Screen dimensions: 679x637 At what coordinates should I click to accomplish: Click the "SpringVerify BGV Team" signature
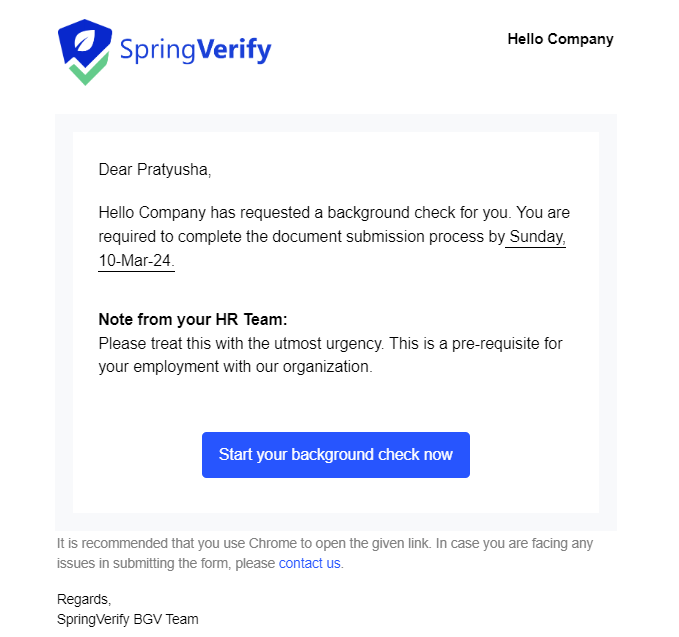[x=127, y=619]
